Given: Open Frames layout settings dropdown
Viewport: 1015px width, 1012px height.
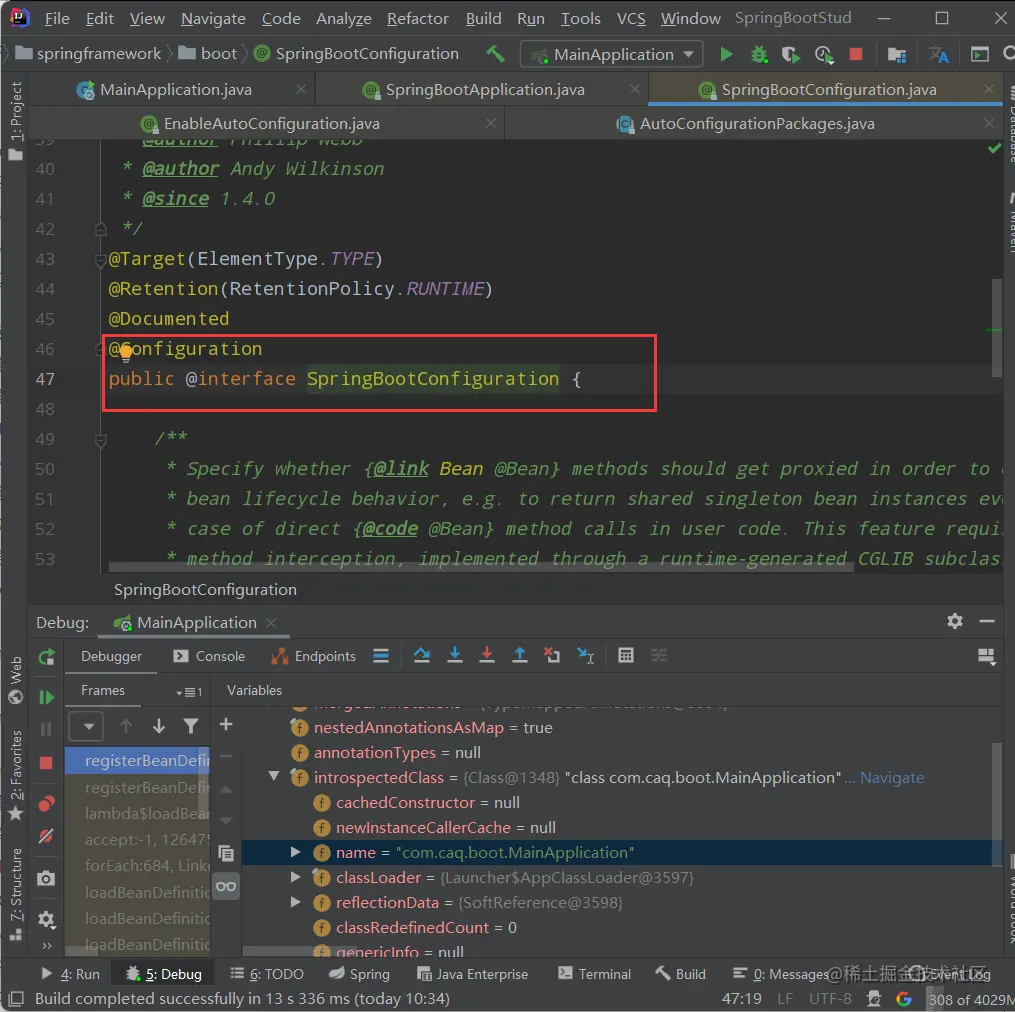Looking at the screenshot, I should [189, 692].
